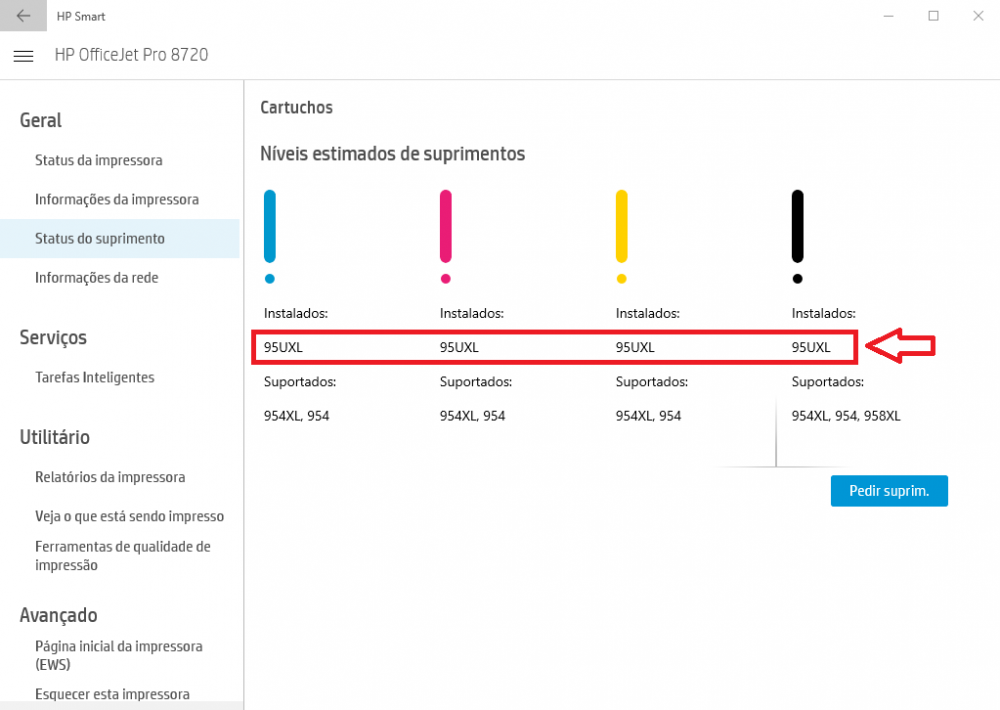Image resolution: width=1000 pixels, height=710 pixels.
Task: Click Suportados label under cyan cartridge
Action: (x=300, y=381)
